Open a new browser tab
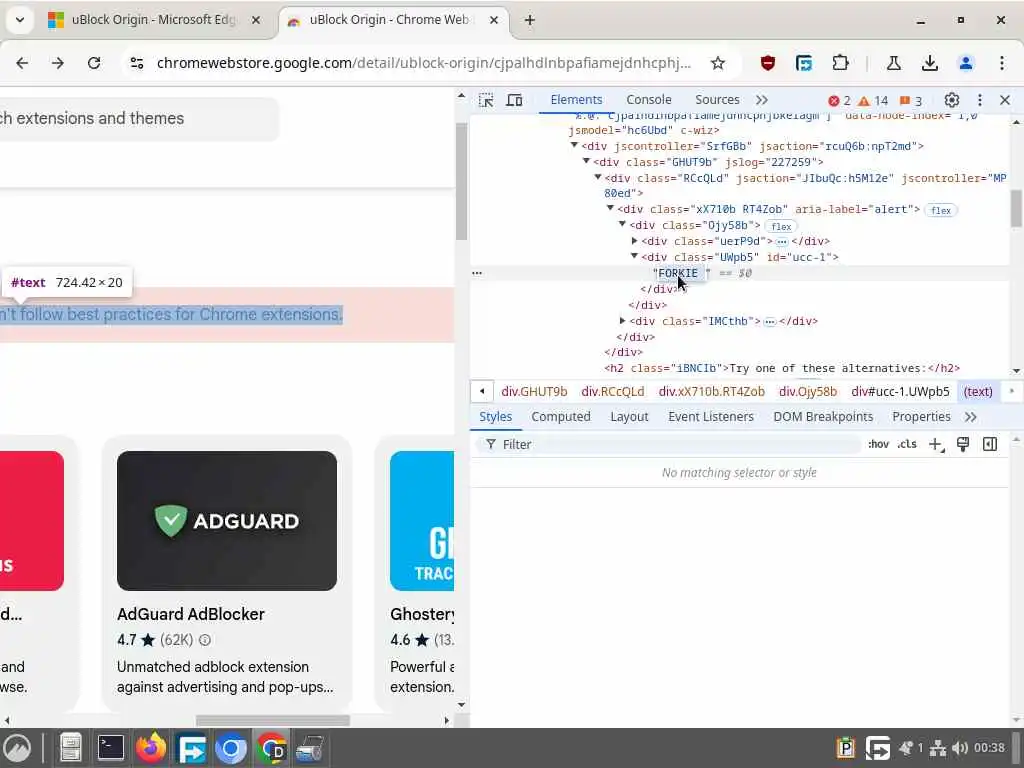This screenshot has height=768, width=1024. click(530, 20)
